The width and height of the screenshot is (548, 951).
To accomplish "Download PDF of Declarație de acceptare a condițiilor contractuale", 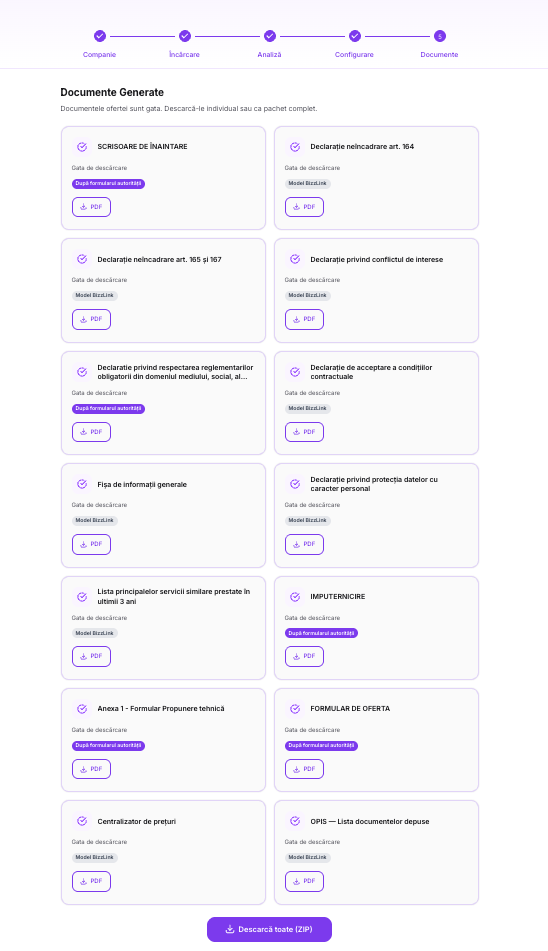I will (304, 432).
